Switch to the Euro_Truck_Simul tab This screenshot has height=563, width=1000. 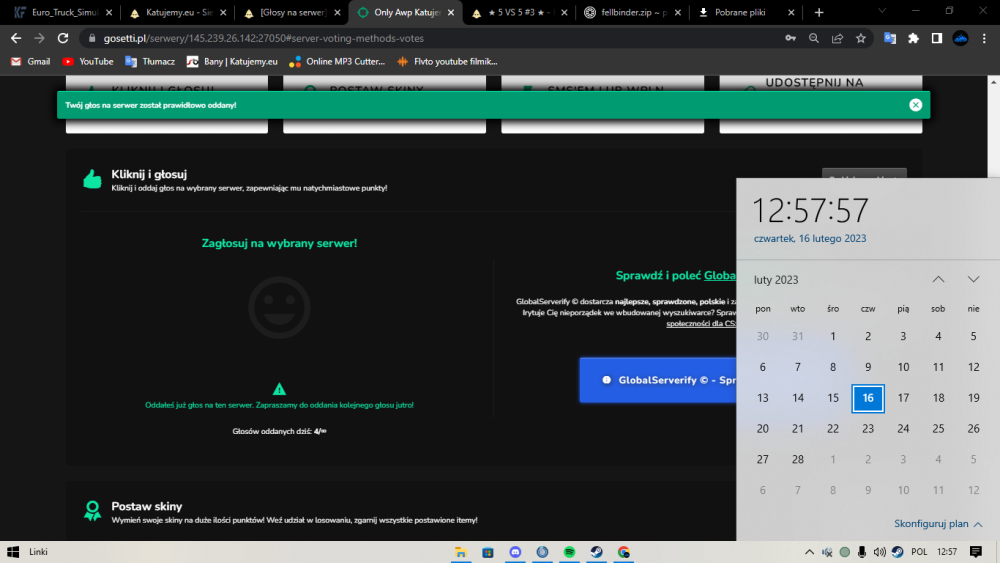pyautogui.click(x=64, y=12)
